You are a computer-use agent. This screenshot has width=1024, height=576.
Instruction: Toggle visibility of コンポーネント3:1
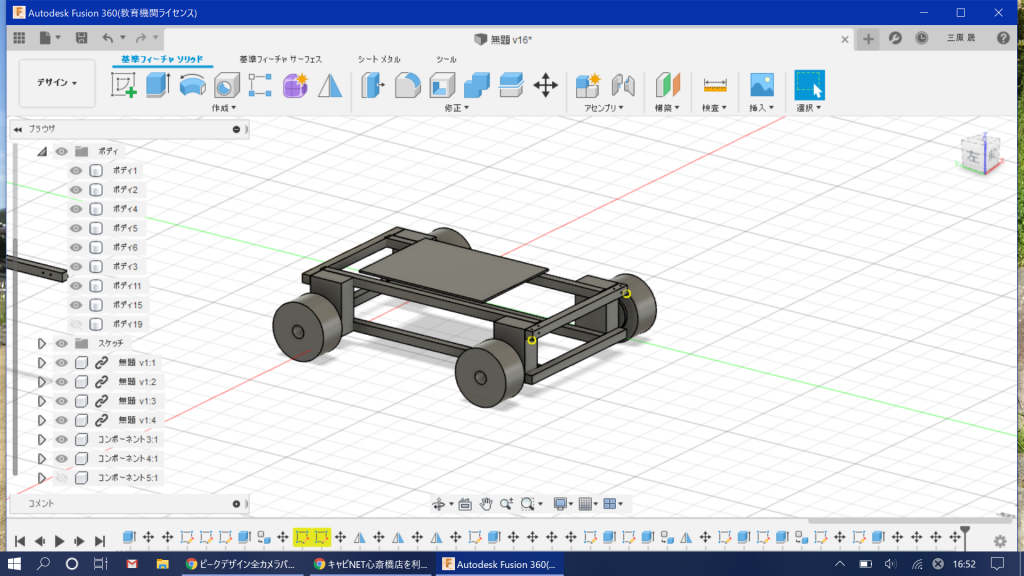pos(61,439)
